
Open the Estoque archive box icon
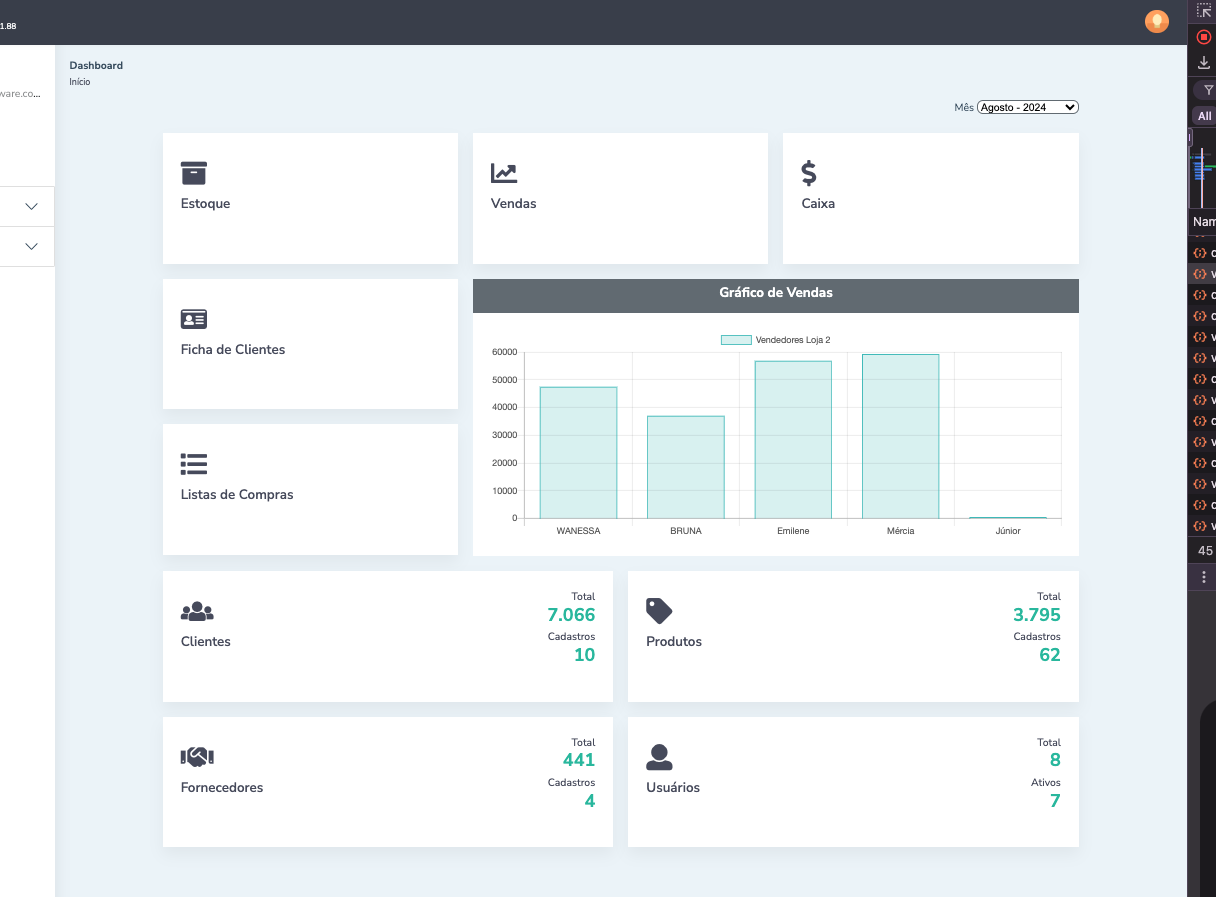point(193,173)
